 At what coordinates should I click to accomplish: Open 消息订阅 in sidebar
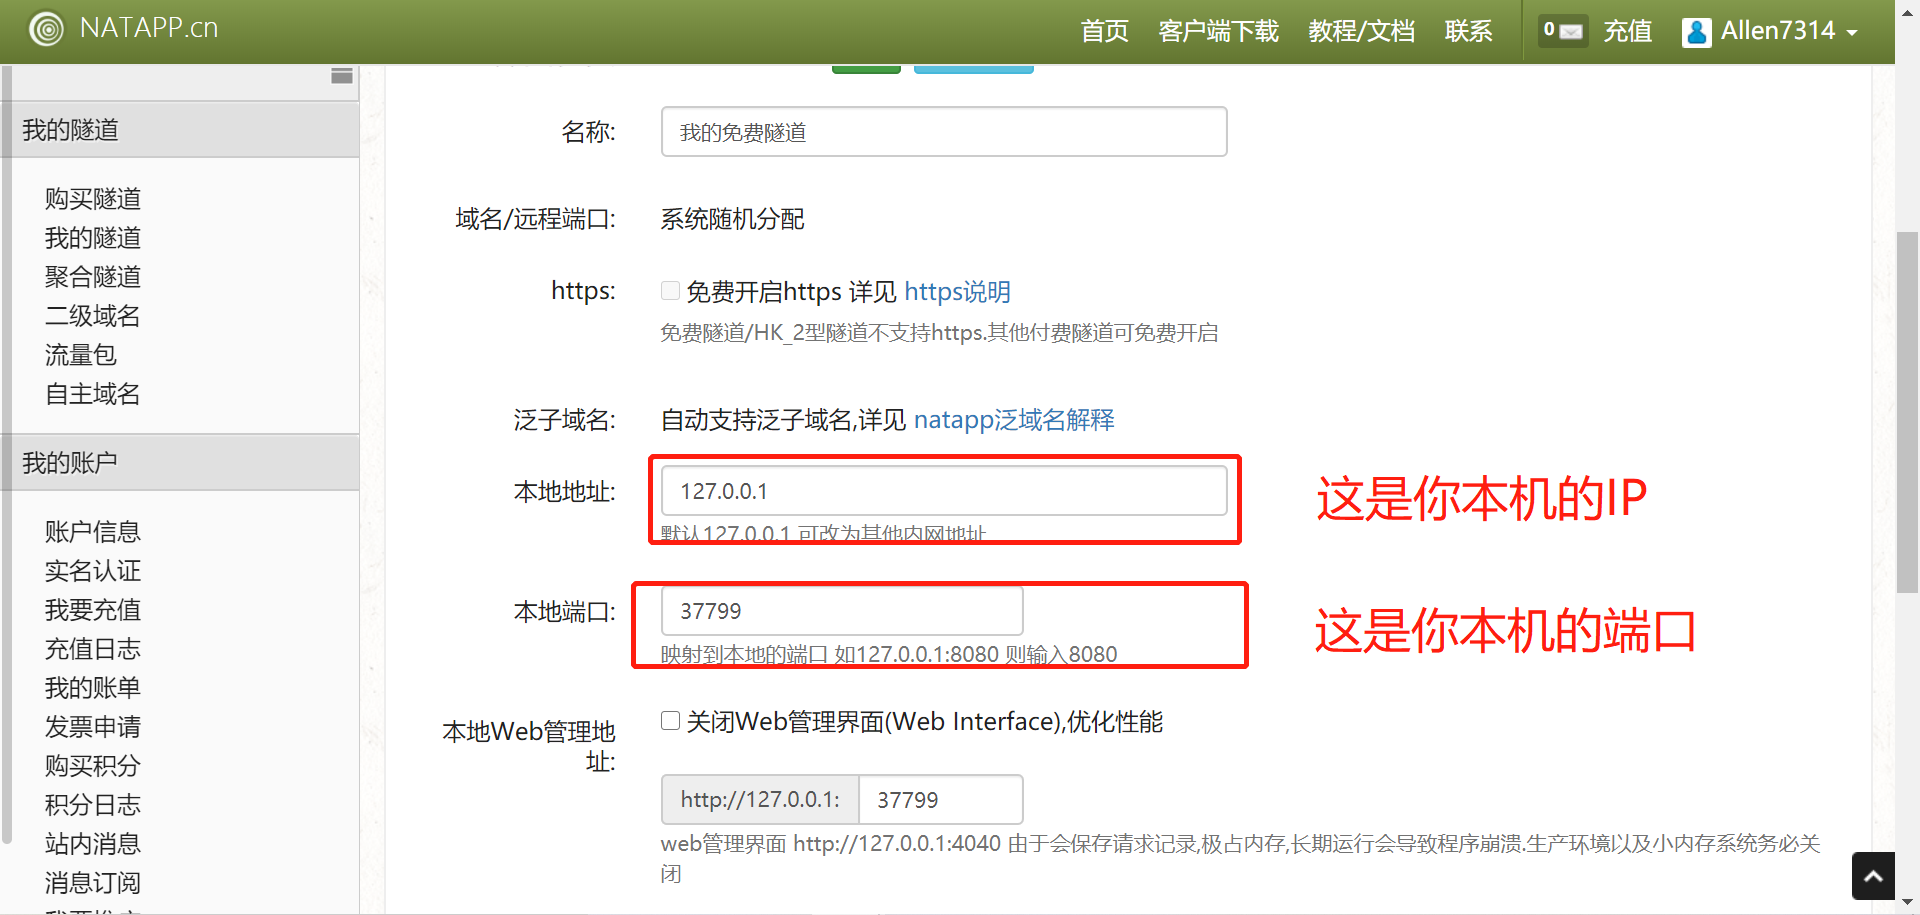click(x=93, y=883)
